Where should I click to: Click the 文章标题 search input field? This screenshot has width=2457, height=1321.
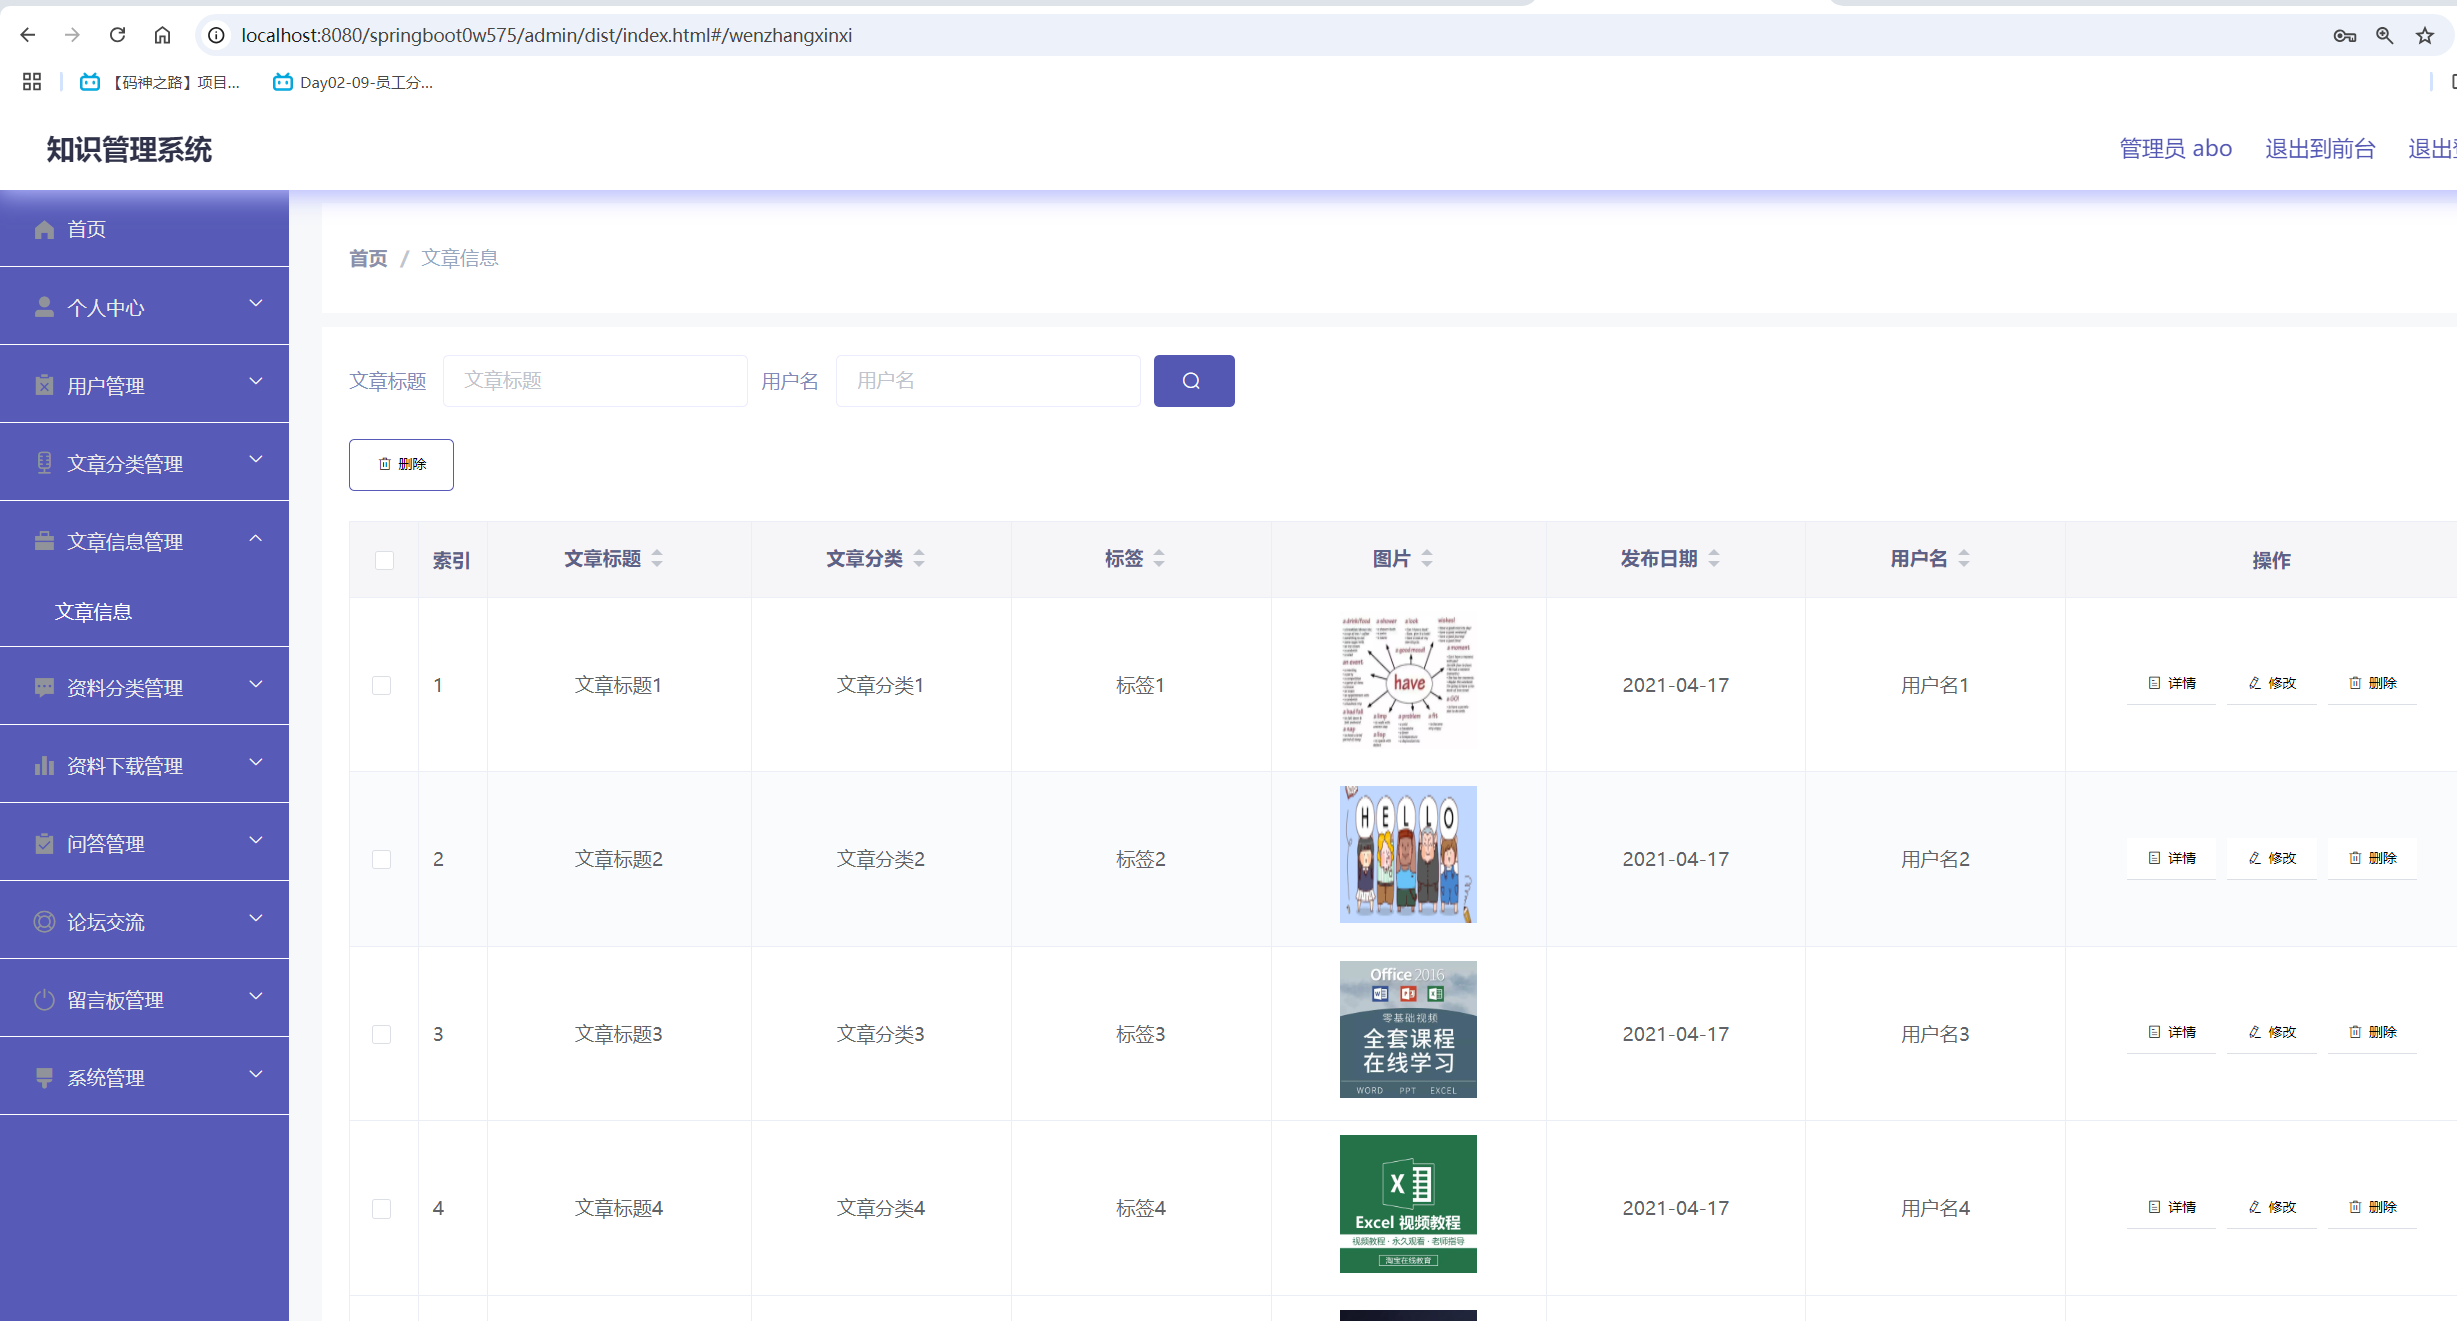pos(595,381)
